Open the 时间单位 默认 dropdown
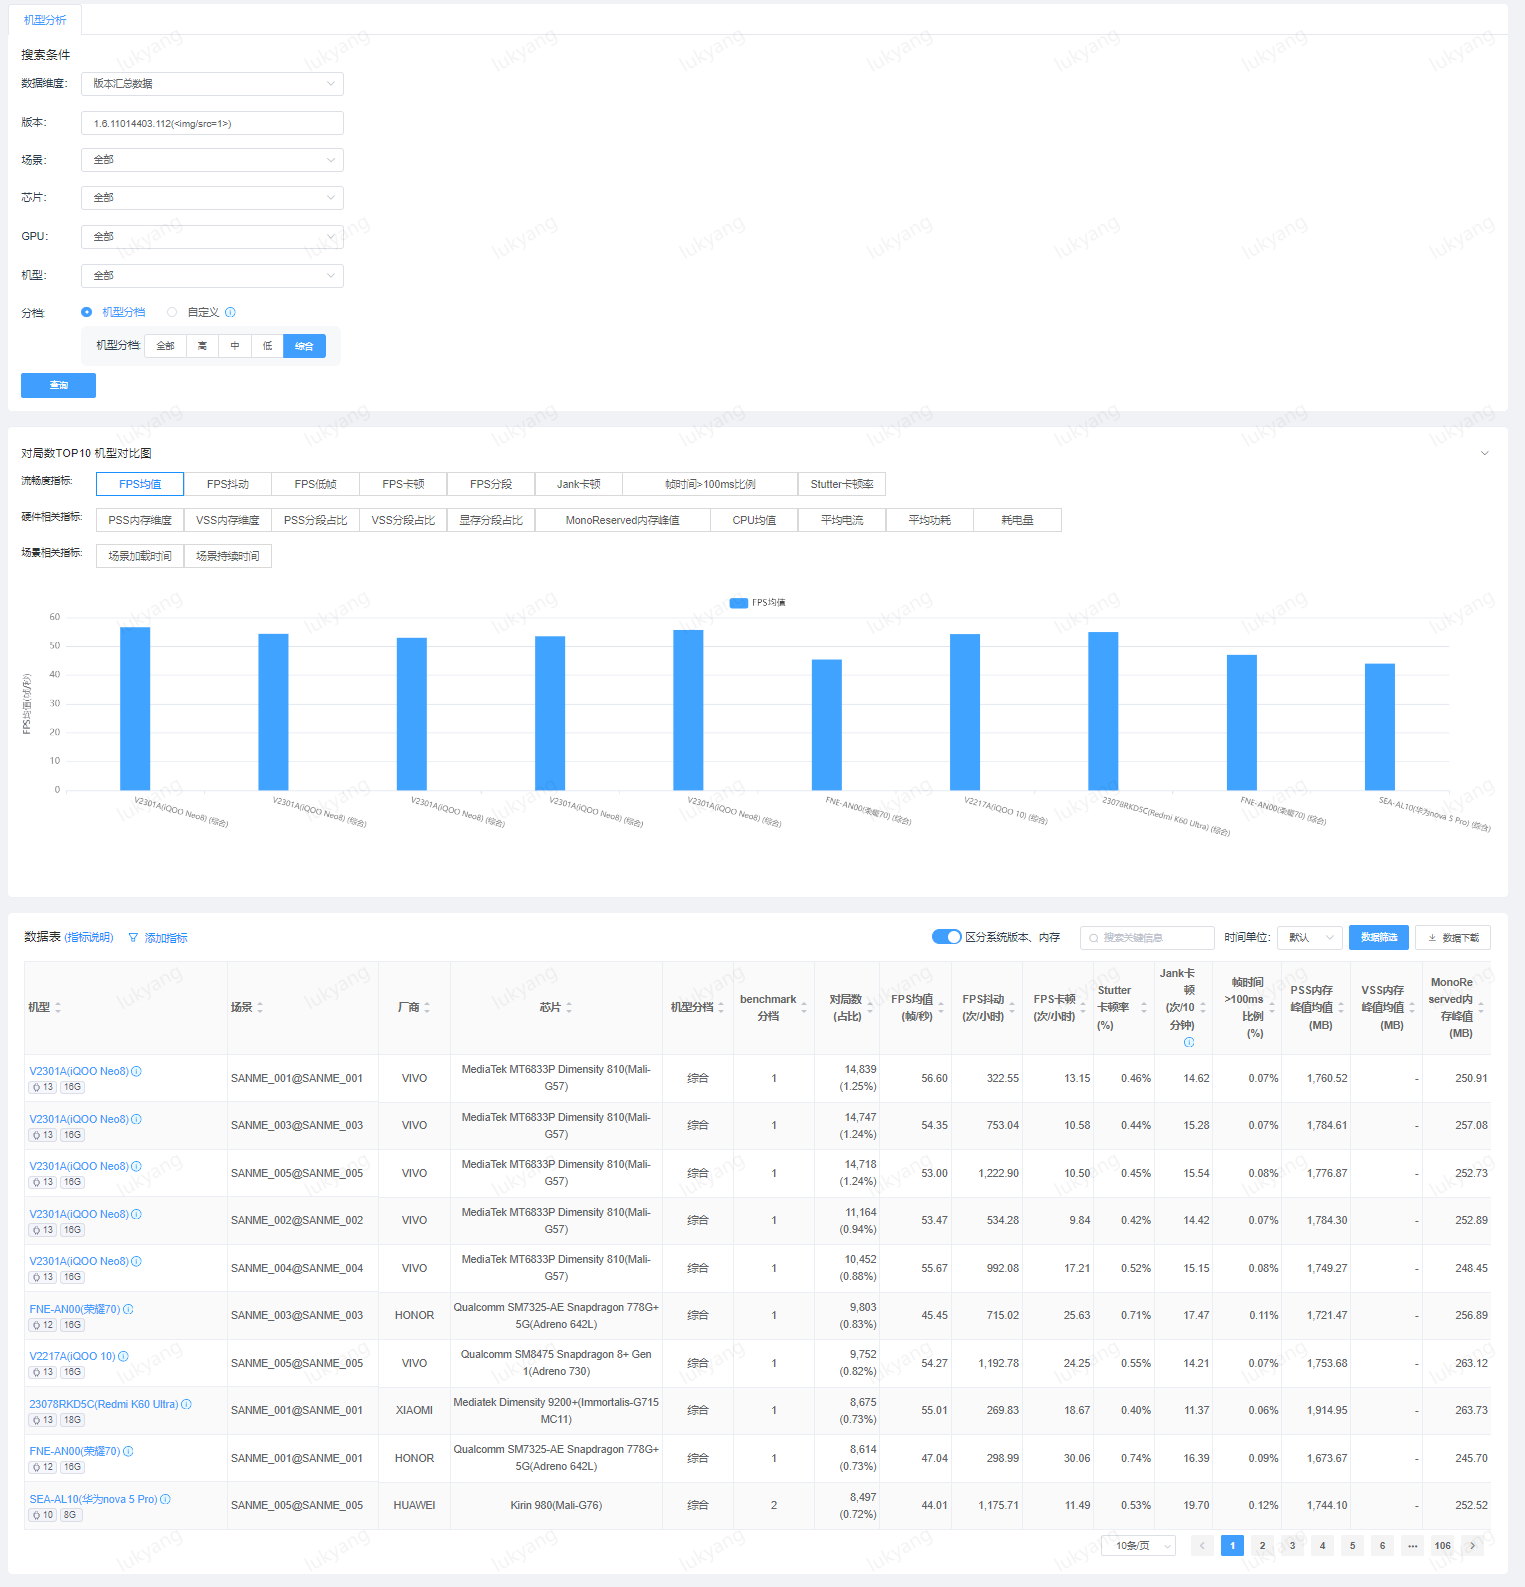This screenshot has width=1525, height=1587. point(1311,938)
